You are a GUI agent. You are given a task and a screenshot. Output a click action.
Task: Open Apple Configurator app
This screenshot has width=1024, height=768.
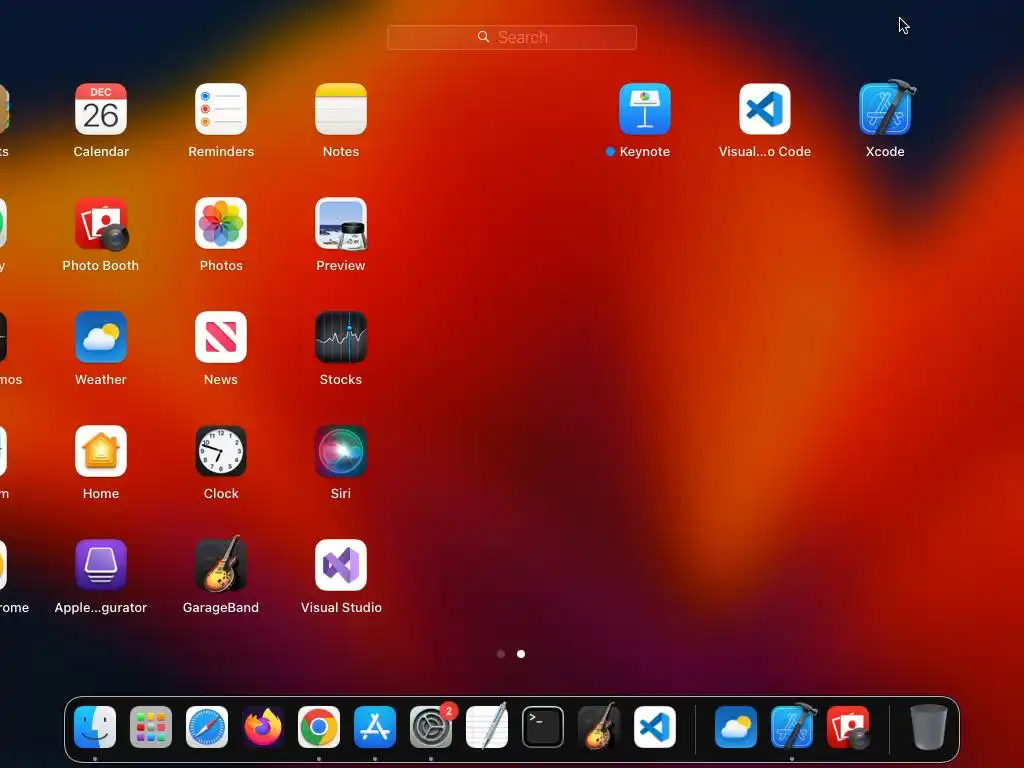point(101,565)
